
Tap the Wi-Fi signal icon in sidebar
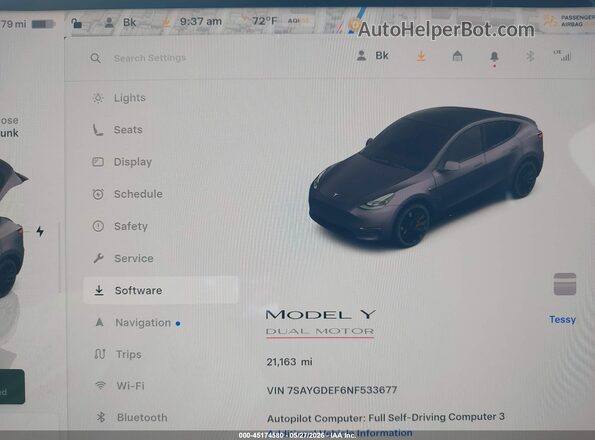(100, 386)
